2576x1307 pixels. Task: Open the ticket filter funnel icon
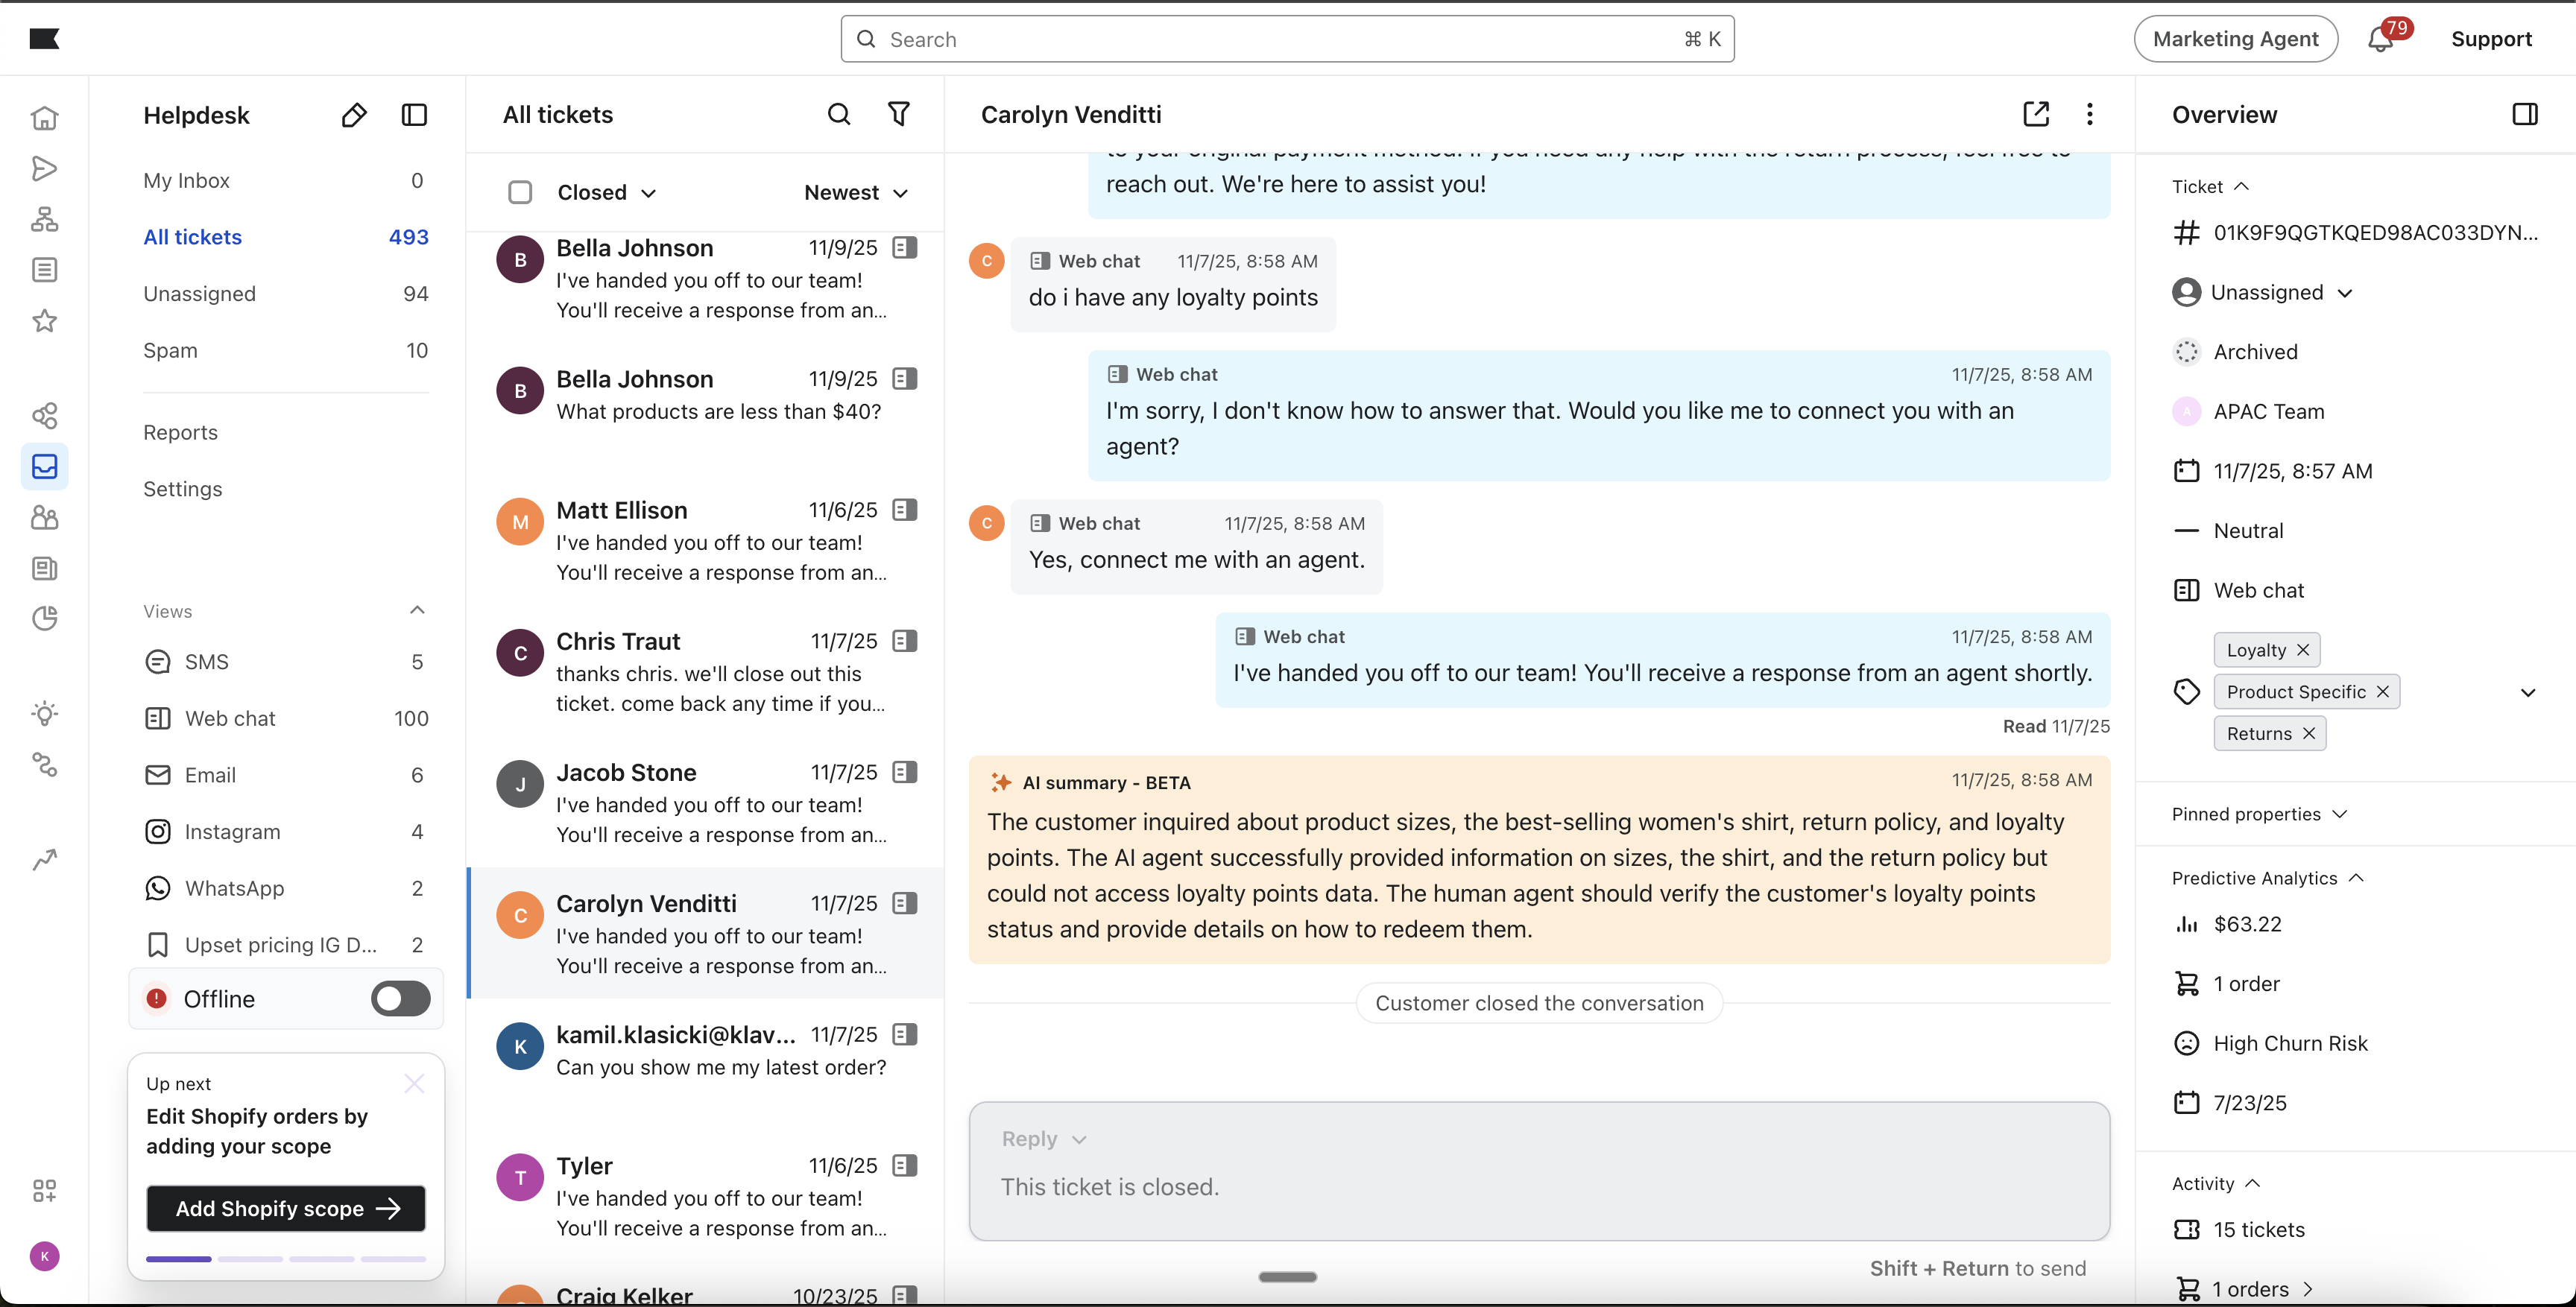click(899, 114)
